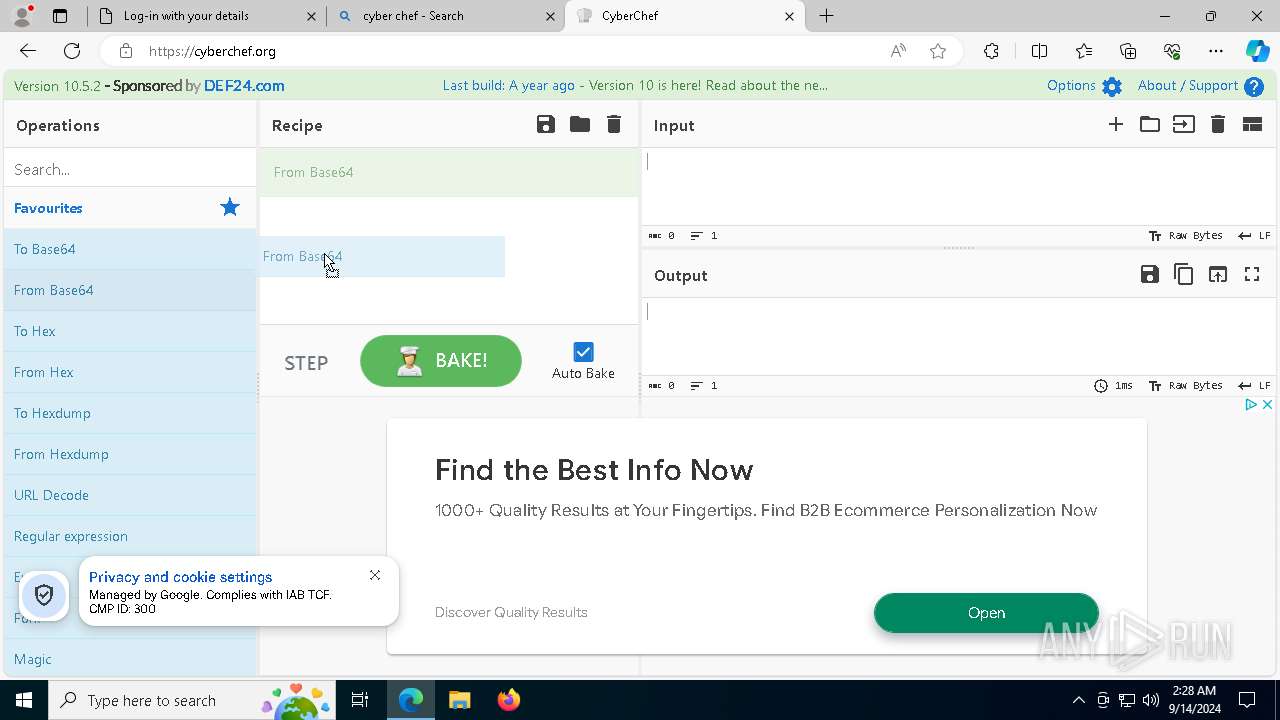Refresh the browser page
The height and width of the screenshot is (720, 1280).
pyautogui.click(x=72, y=51)
